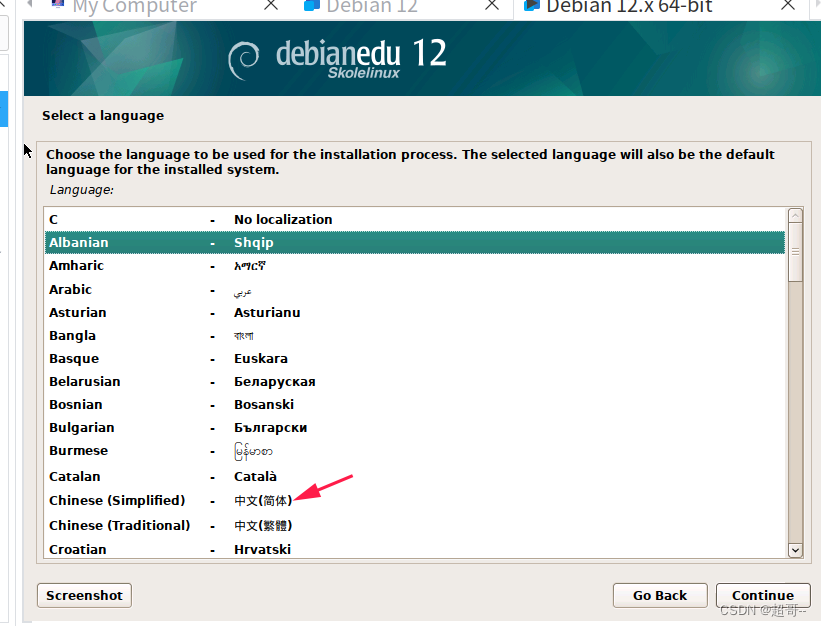Image resolution: width=821 pixels, height=626 pixels.
Task: Select Asturian language row
Action: click(x=415, y=312)
